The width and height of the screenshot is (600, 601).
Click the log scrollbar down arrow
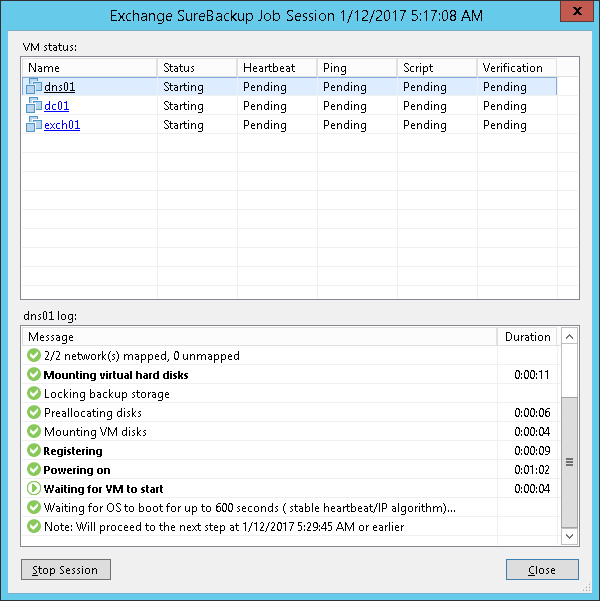pyautogui.click(x=569, y=536)
